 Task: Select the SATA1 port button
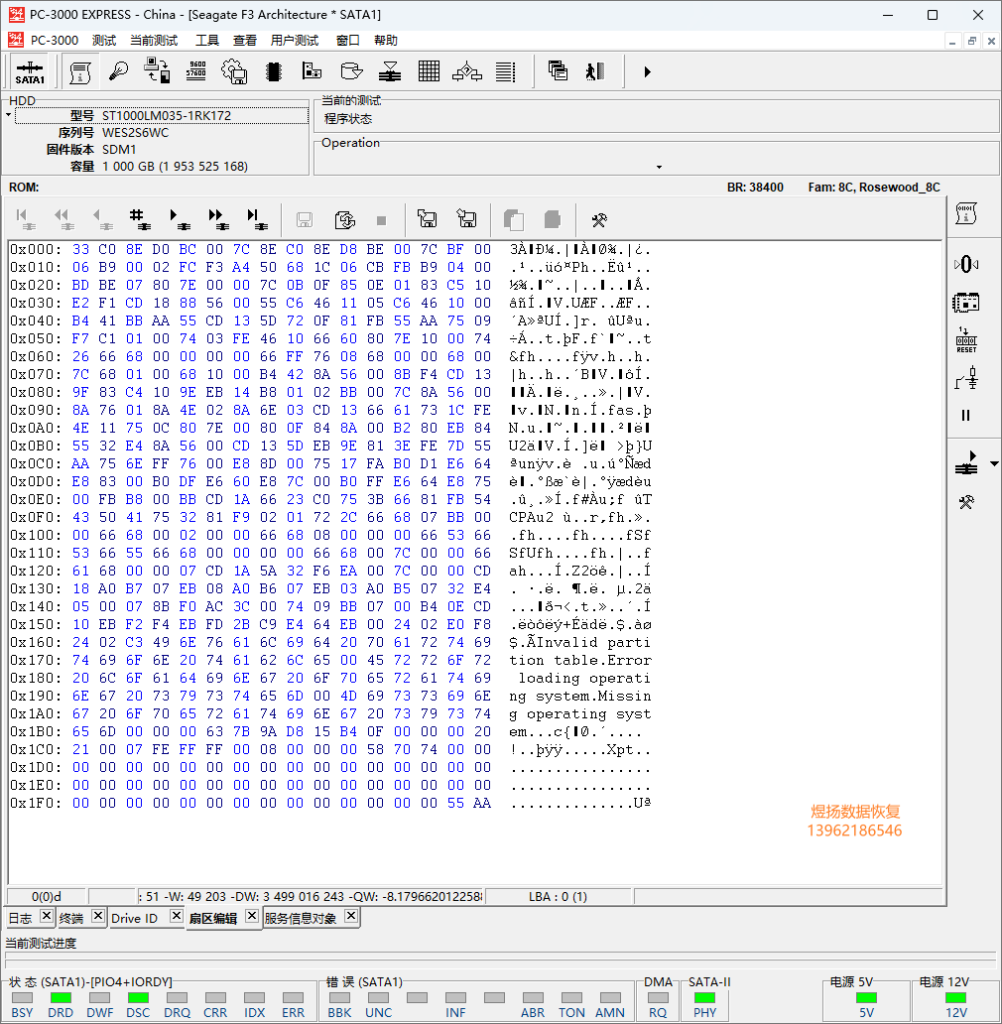pos(30,72)
